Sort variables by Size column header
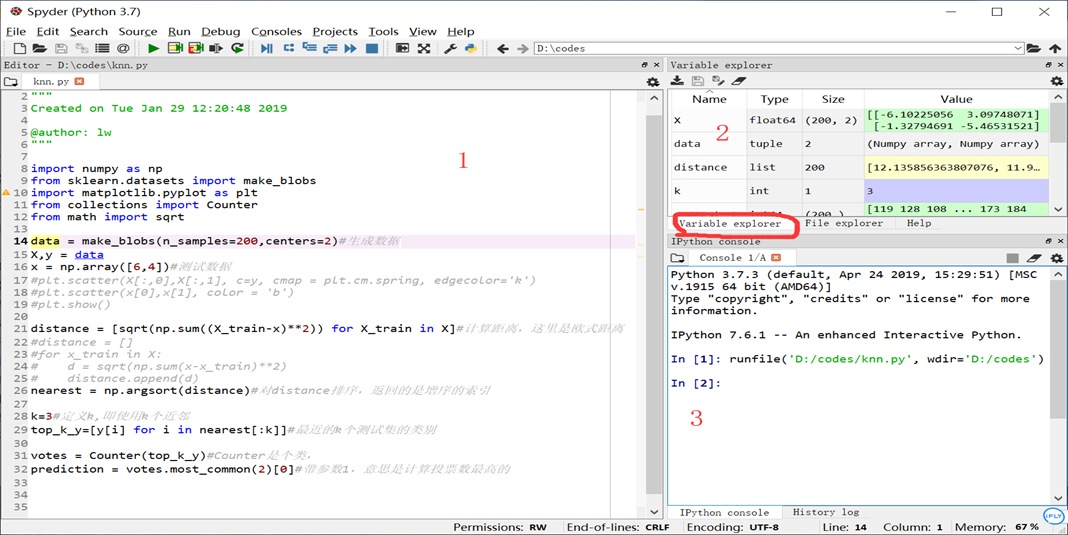Image resolution: width=1068 pixels, height=535 pixels. click(832, 99)
